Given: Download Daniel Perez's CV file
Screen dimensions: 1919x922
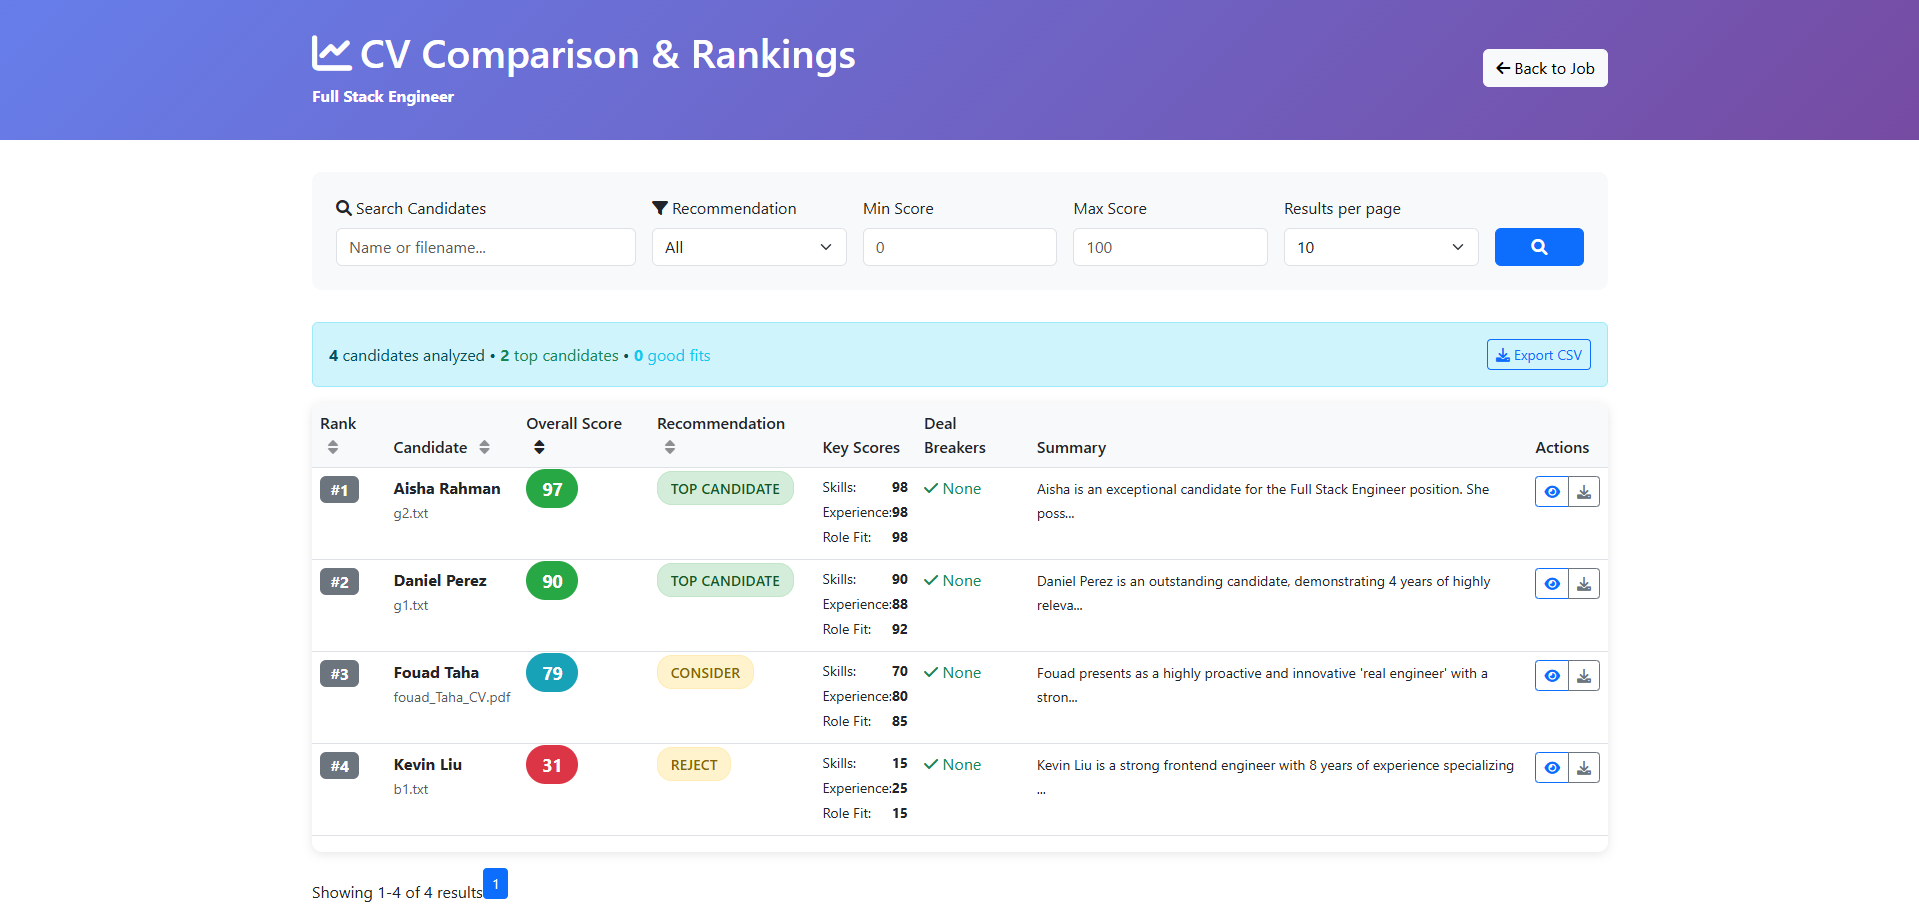Looking at the screenshot, I should [x=1584, y=583].
